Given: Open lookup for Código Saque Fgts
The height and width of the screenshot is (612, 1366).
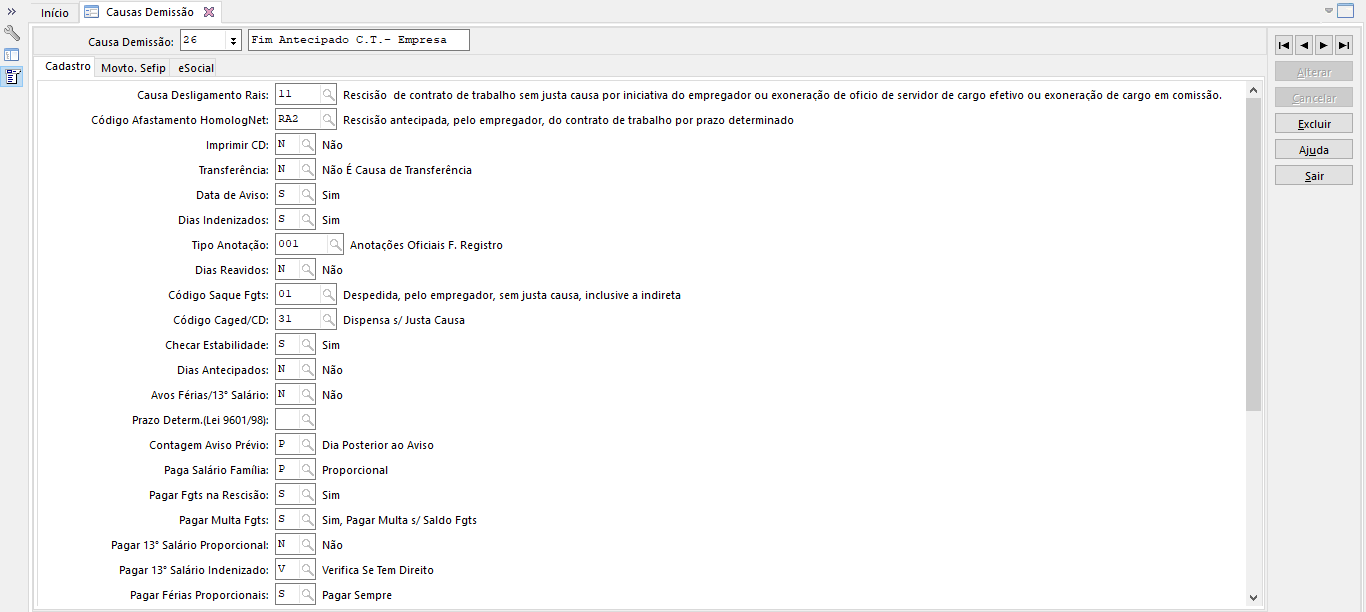Looking at the screenshot, I should pyautogui.click(x=328, y=295).
